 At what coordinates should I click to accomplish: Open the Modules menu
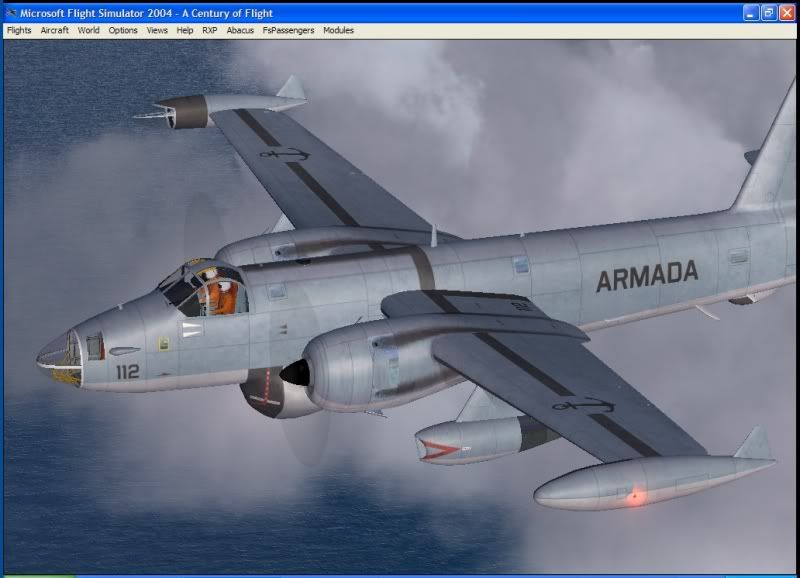[x=338, y=31]
